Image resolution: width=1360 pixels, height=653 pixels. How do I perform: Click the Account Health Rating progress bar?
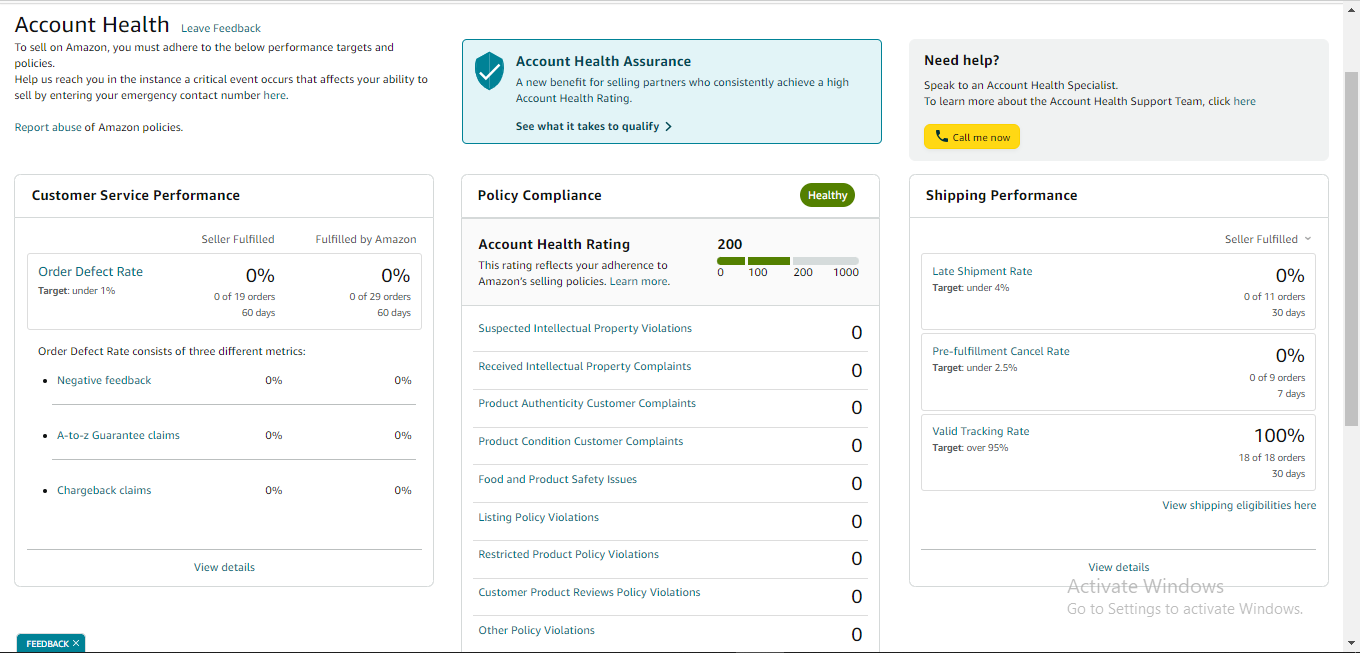coord(788,261)
